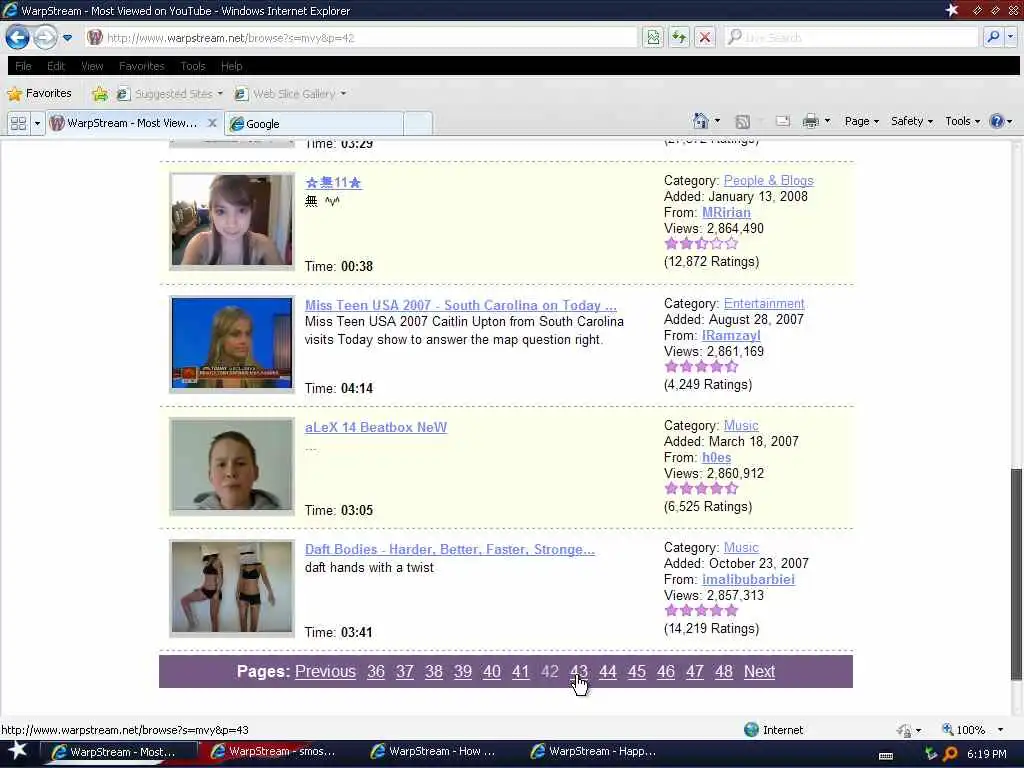Open the People & Blogs category link

(x=768, y=180)
